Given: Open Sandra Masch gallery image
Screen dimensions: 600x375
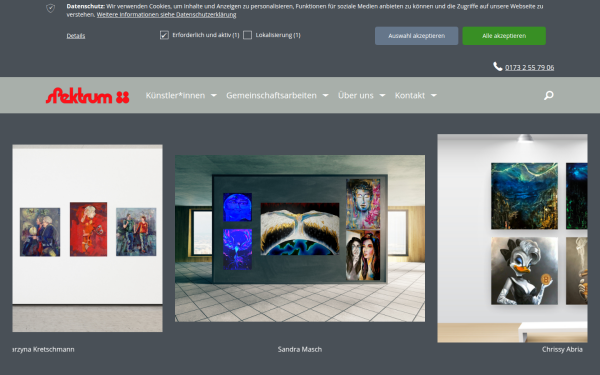Looking at the screenshot, I should 300,238.
